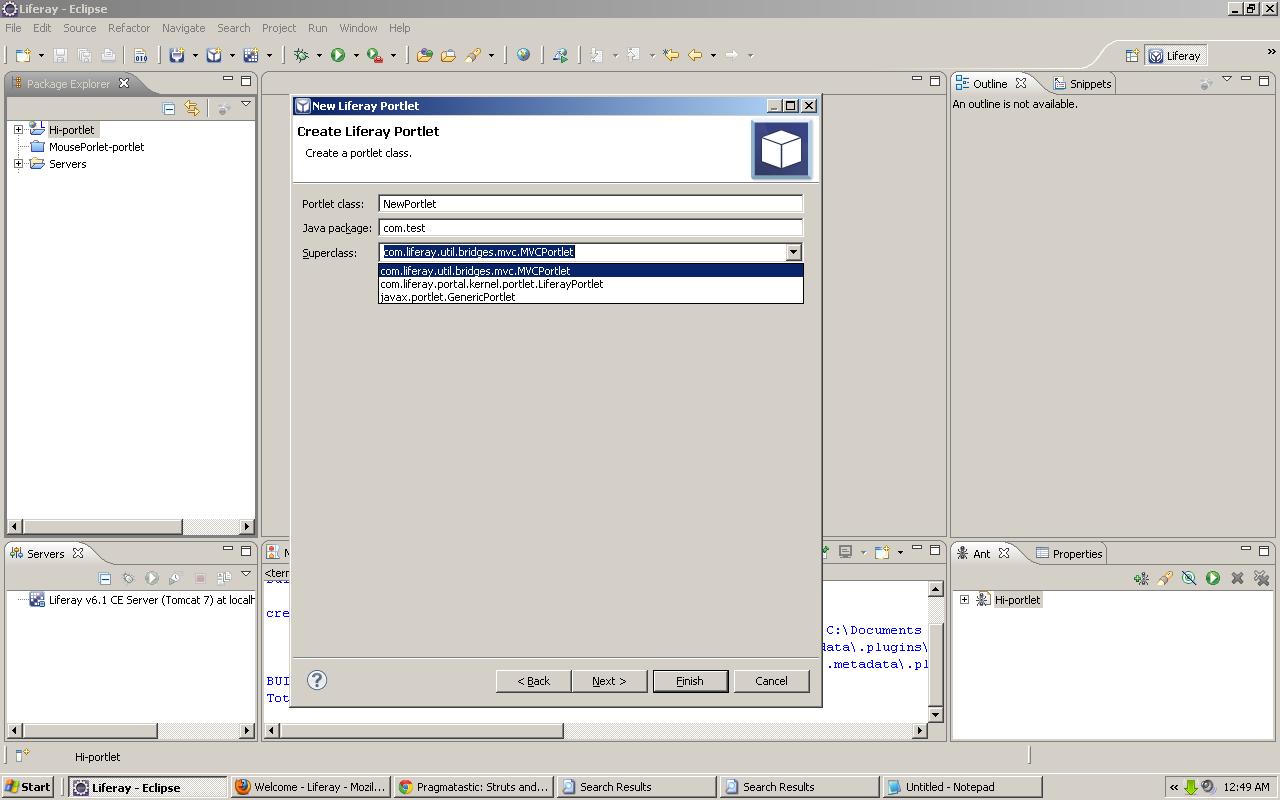Click the Ant search buildfiles flashlight icon
The image size is (1280, 800).
tap(1165, 578)
